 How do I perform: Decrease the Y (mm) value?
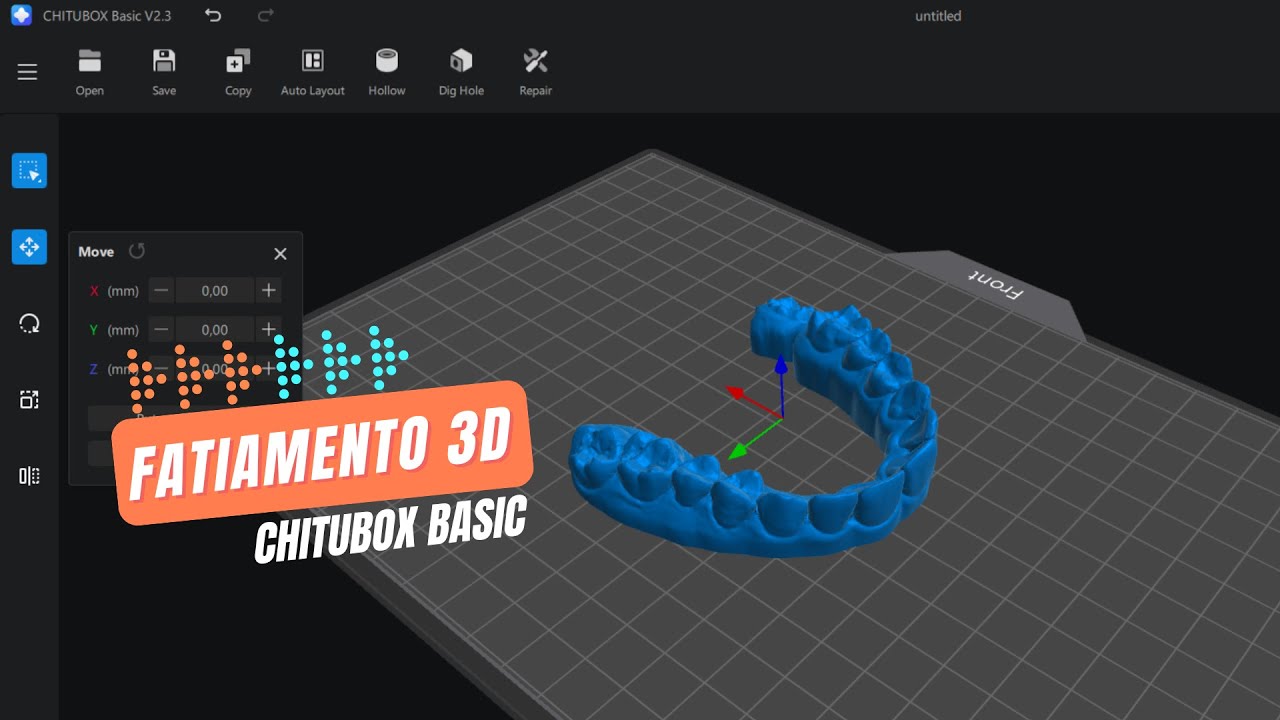click(161, 329)
